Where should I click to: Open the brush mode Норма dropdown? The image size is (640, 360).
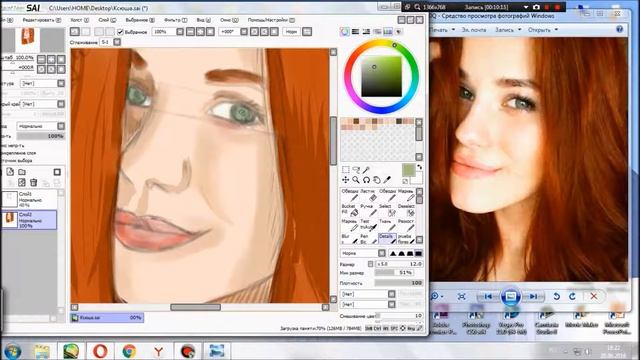pyautogui.click(x=381, y=253)
